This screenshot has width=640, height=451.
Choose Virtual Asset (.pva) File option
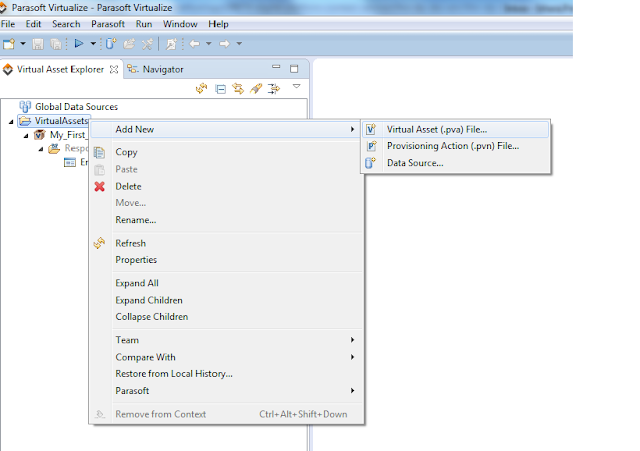pos(456,129)
